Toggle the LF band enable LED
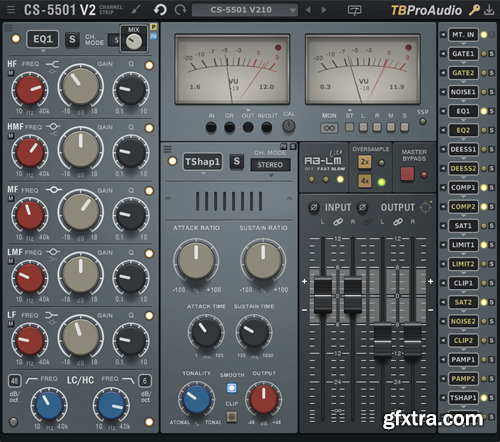Viewport: 500px width, 442px height. [149, 316]
